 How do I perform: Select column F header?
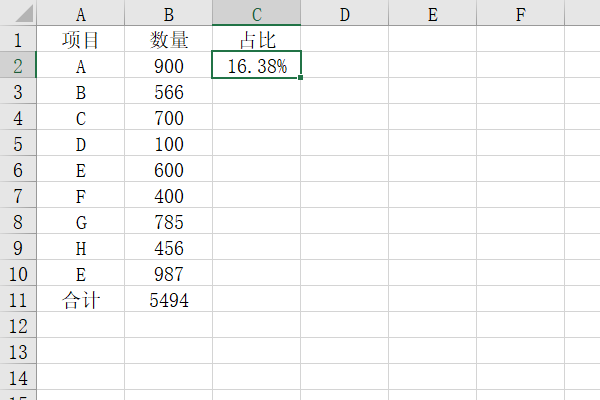tap(520, 13)
